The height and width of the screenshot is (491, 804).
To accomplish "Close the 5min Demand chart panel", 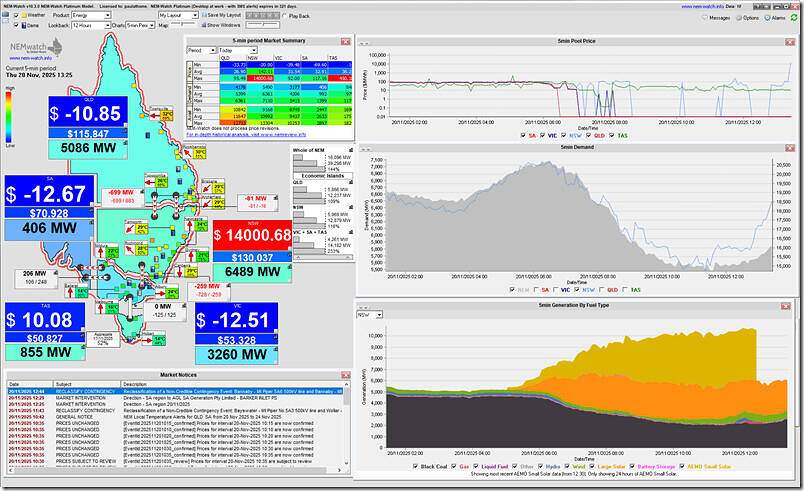I will click(790, 148).
